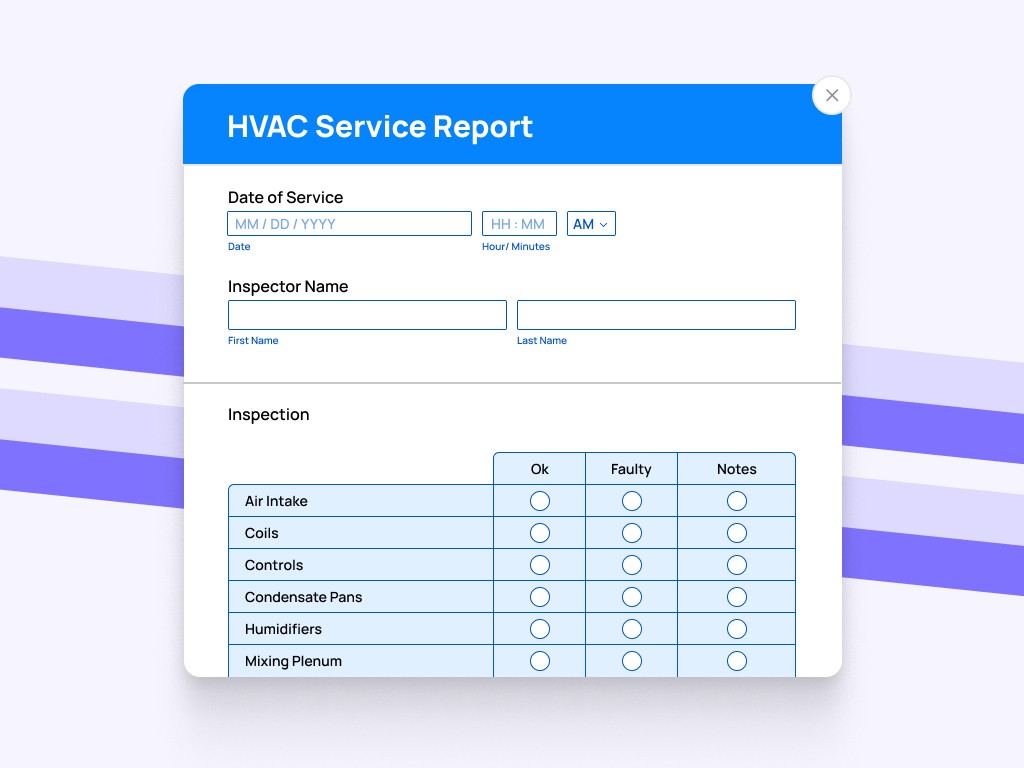Click the First Name input field
Screen dimensions: 1024x768
(x=367, y=315)
